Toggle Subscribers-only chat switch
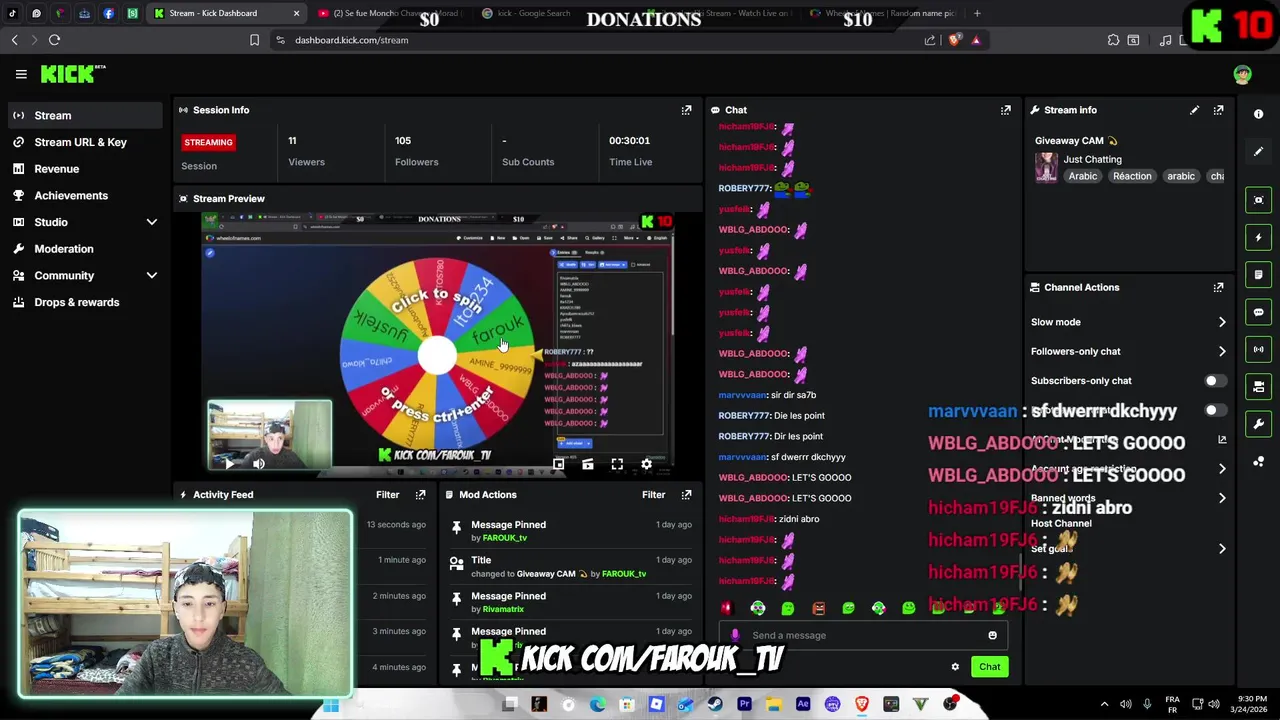The image size is (1280, 720). pos(1214,381)
